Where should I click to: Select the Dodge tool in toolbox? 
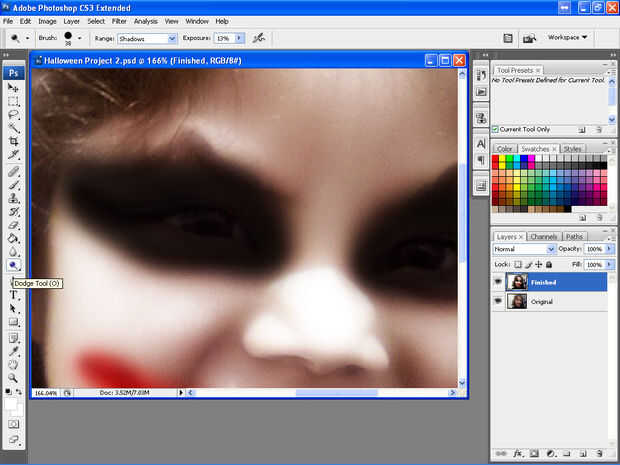tap(13, 265)
